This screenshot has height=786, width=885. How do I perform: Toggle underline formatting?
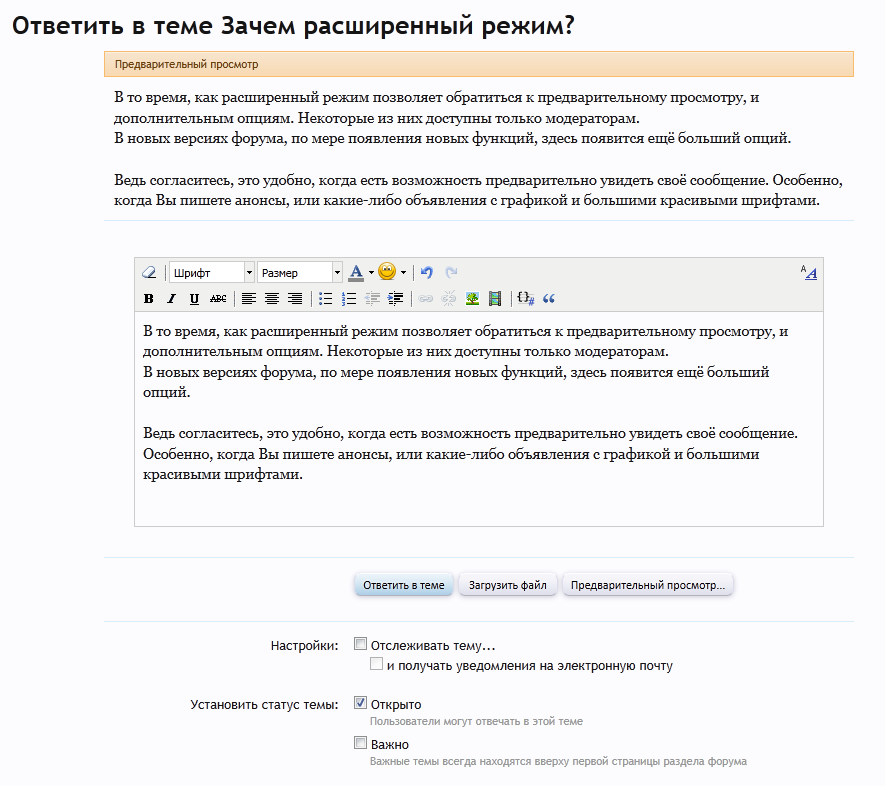[x=194, y=298]
